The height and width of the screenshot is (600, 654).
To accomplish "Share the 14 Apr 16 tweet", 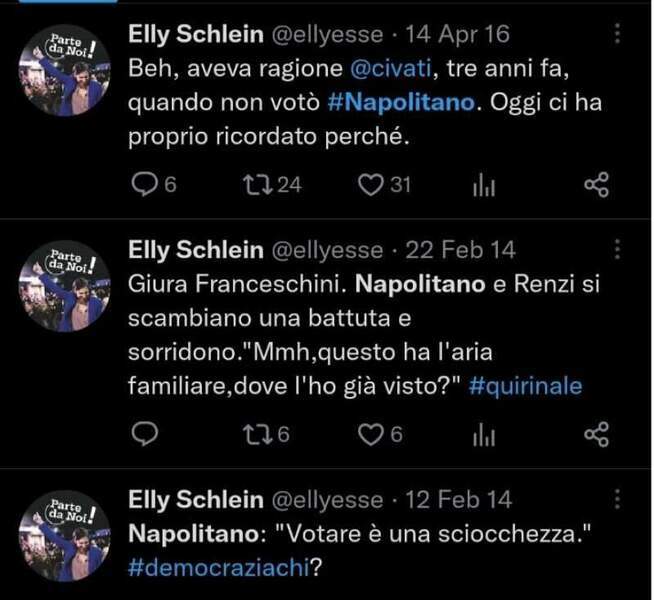I will coord(596,184).
